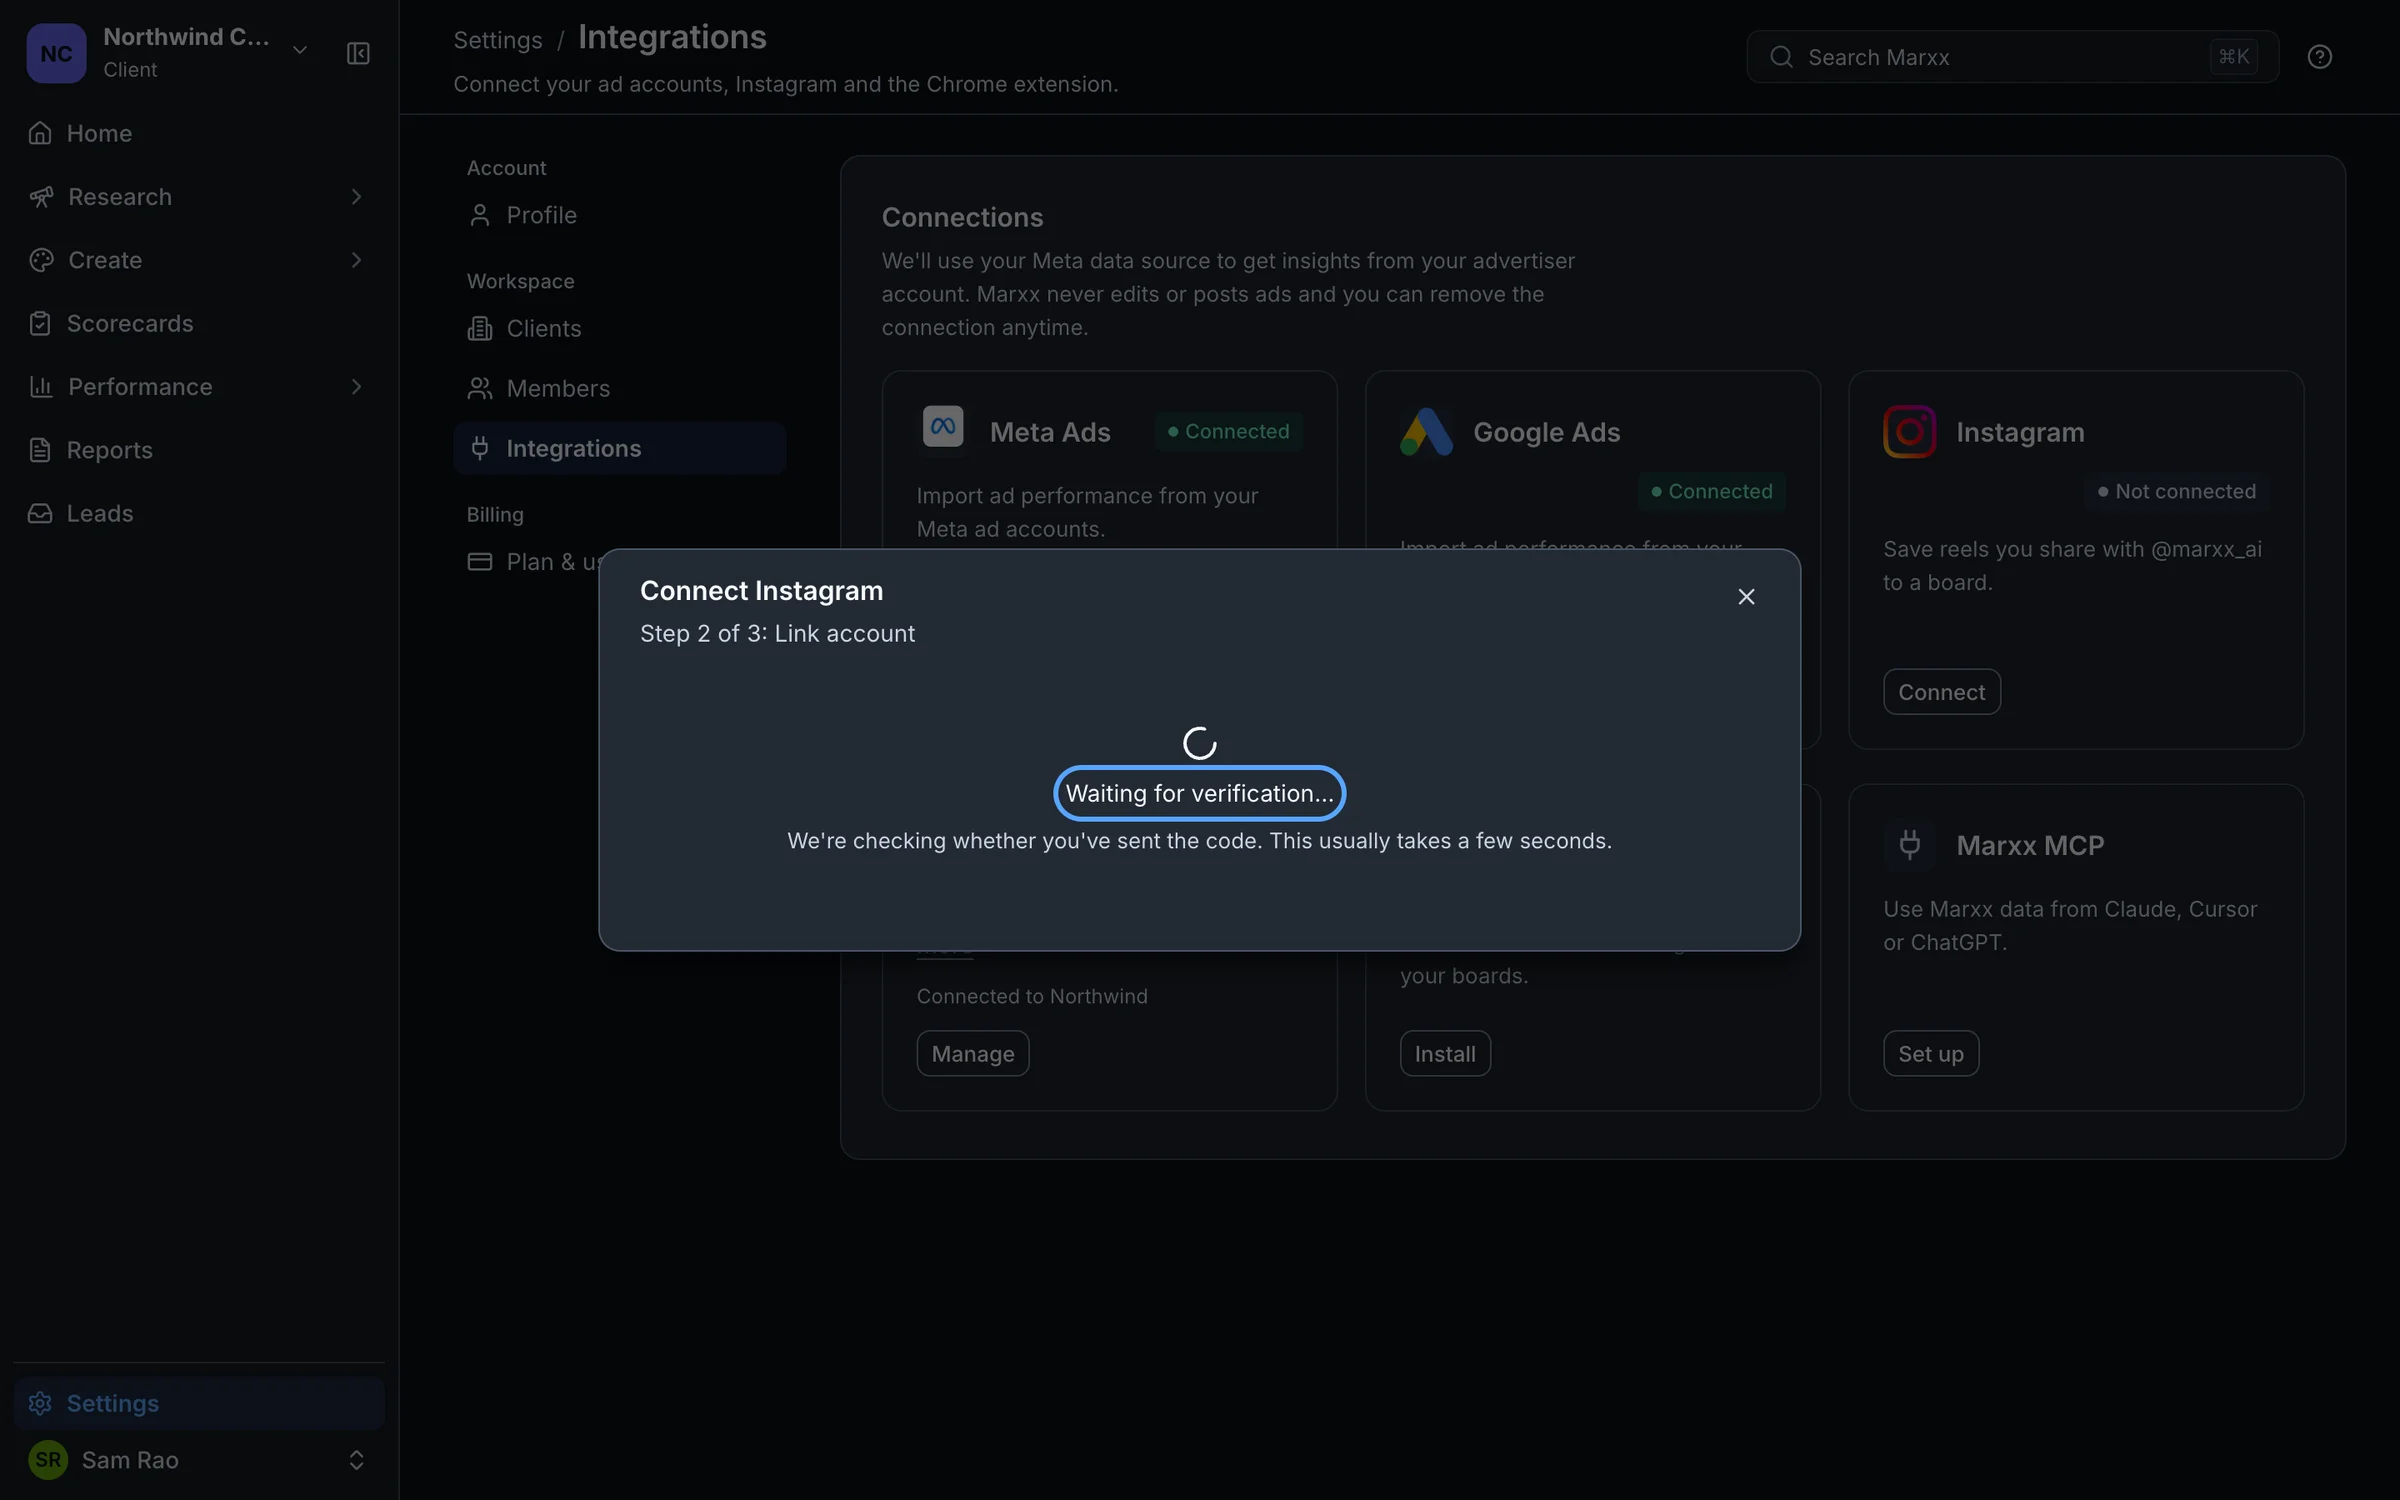Click the Google Ads logo
Viewport: 2400px width, 1500px height.
1427,432
